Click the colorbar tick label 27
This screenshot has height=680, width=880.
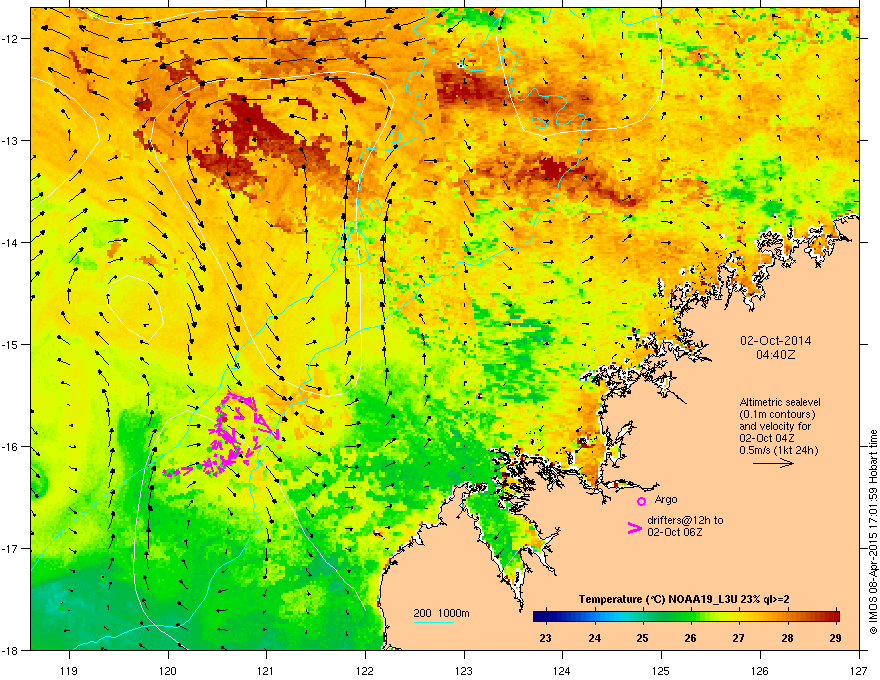tap(739, 638)
